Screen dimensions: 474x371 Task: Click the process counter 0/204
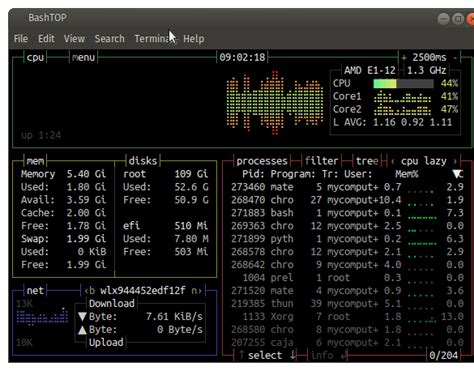443,355
